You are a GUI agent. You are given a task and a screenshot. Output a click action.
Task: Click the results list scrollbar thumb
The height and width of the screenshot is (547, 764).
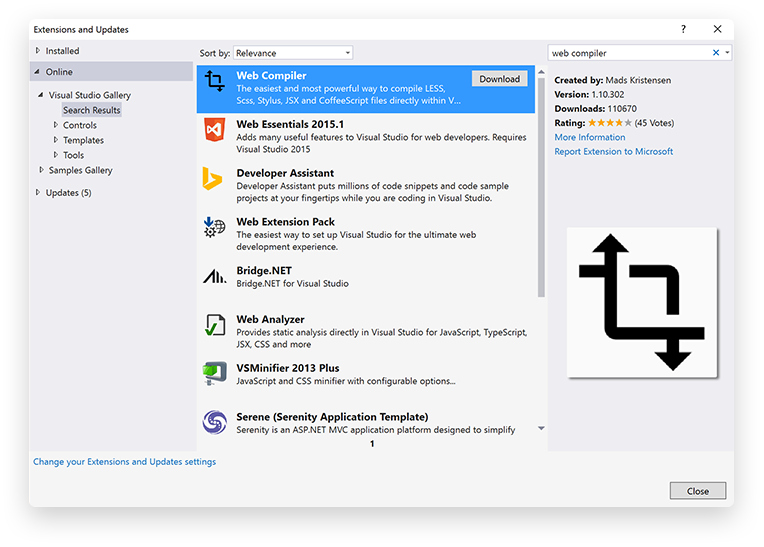tap(541, 188)
